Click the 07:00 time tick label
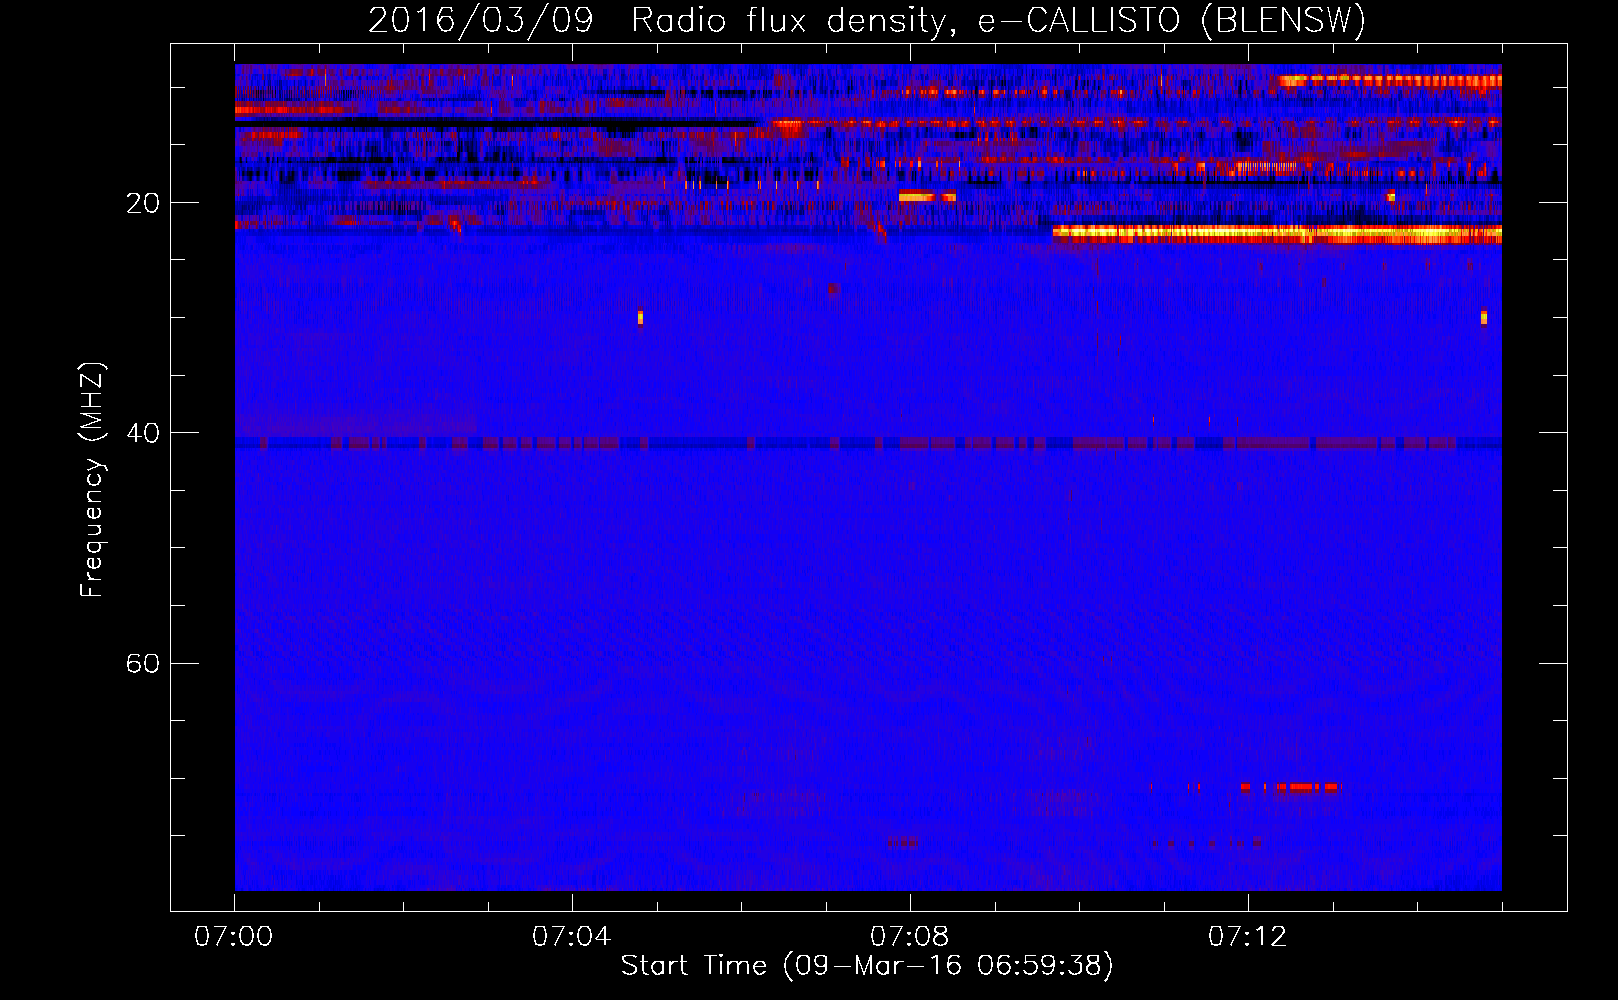1618x1000 pixels. pos(234,936)
